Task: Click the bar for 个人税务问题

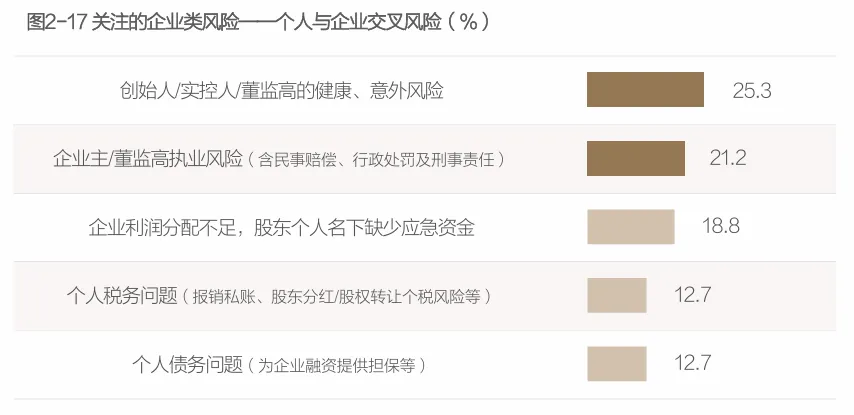Action: pos(617,295)
